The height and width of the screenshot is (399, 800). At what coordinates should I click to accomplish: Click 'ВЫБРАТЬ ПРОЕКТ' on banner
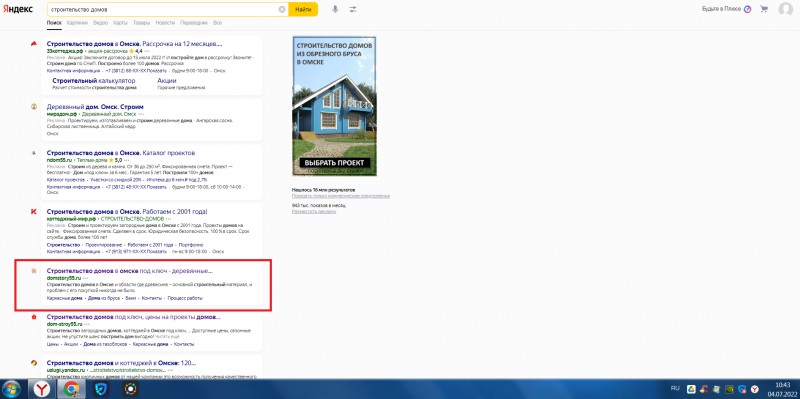coord(334,163)
